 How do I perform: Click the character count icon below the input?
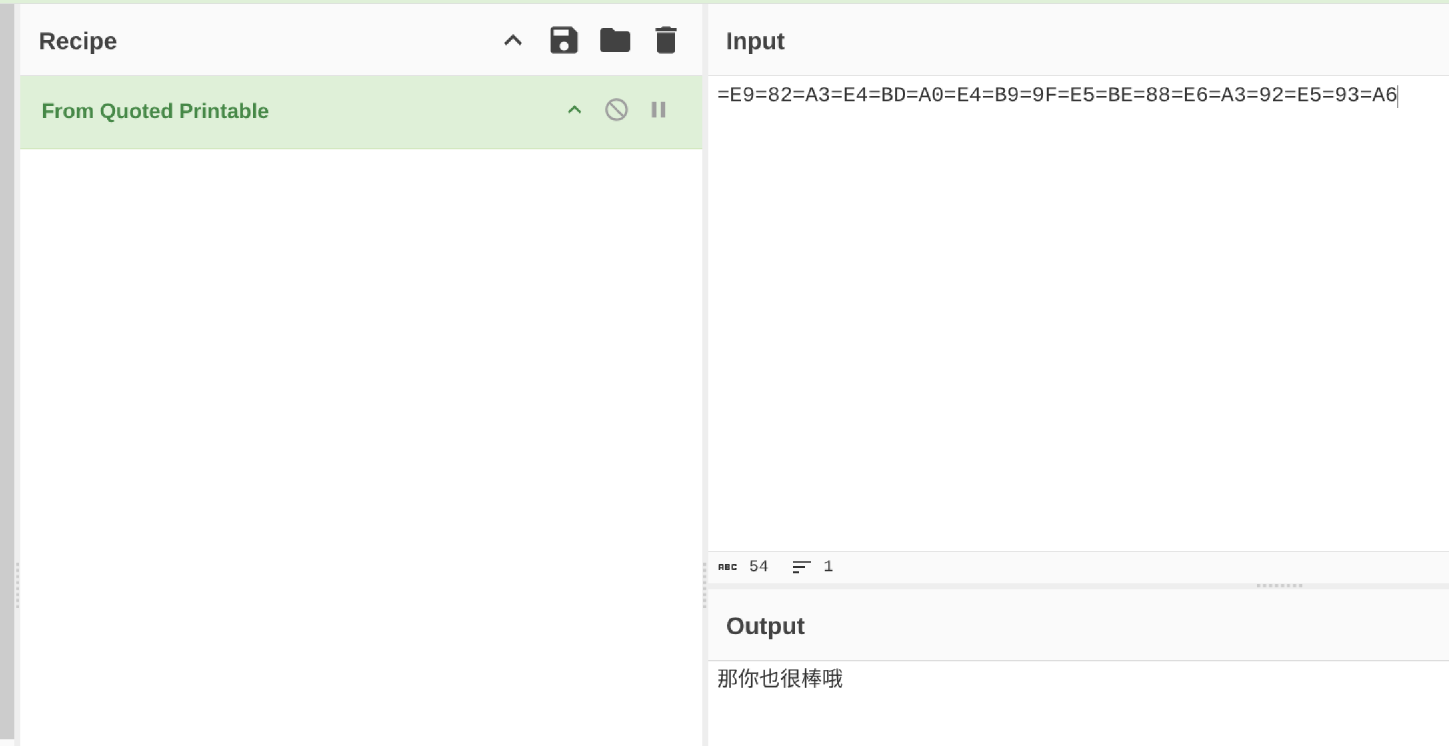(x=727, y=567)
